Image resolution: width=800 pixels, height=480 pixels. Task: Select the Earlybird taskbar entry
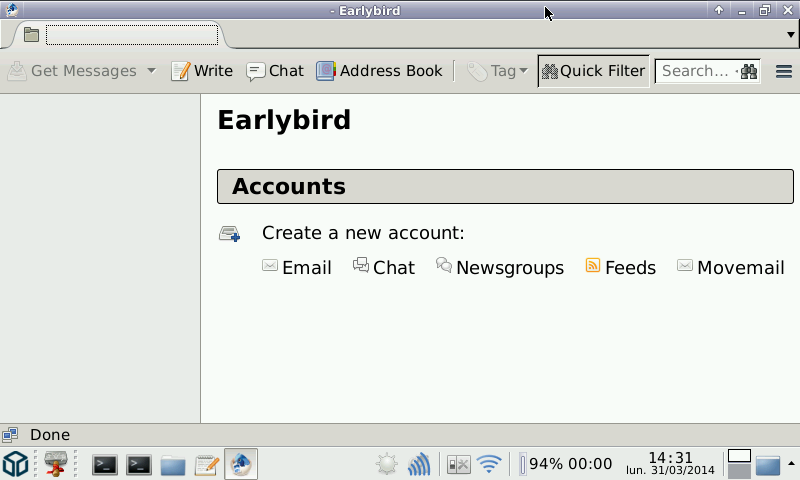241,464
